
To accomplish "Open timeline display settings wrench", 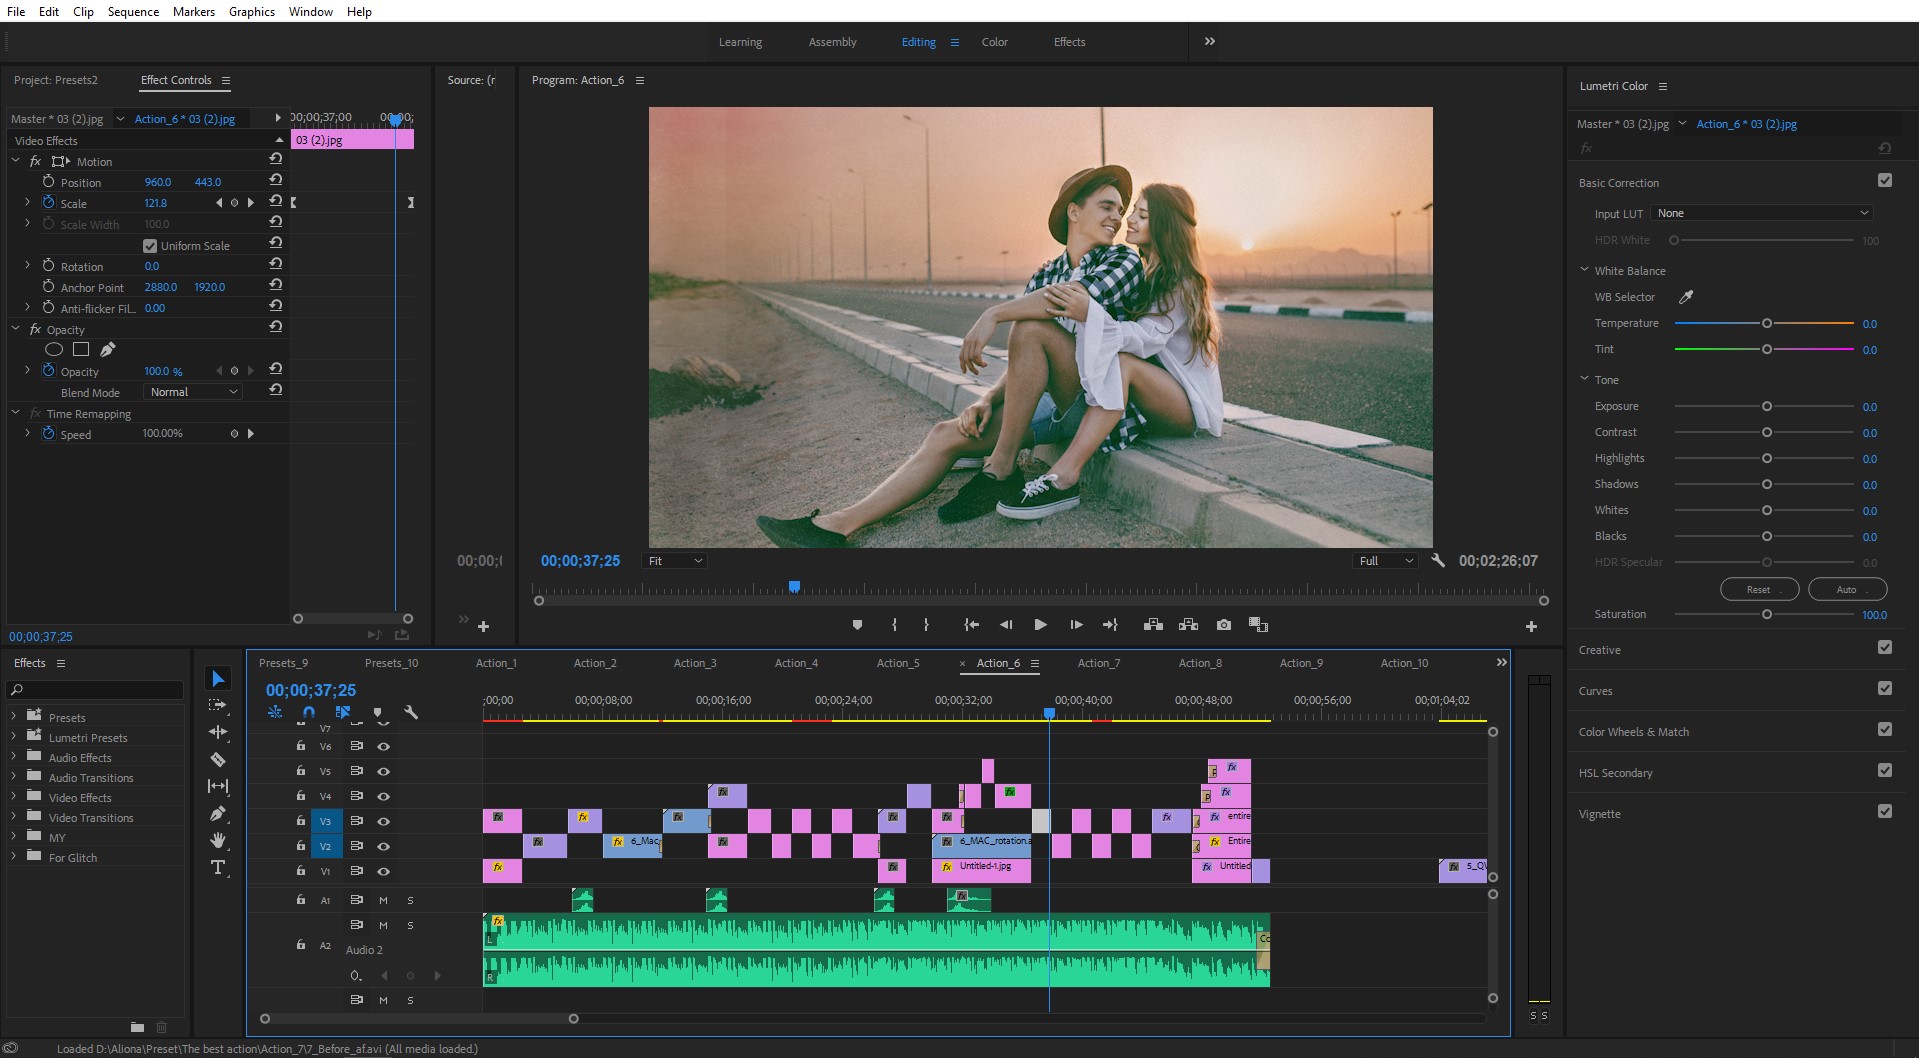I will click(411, 712).
